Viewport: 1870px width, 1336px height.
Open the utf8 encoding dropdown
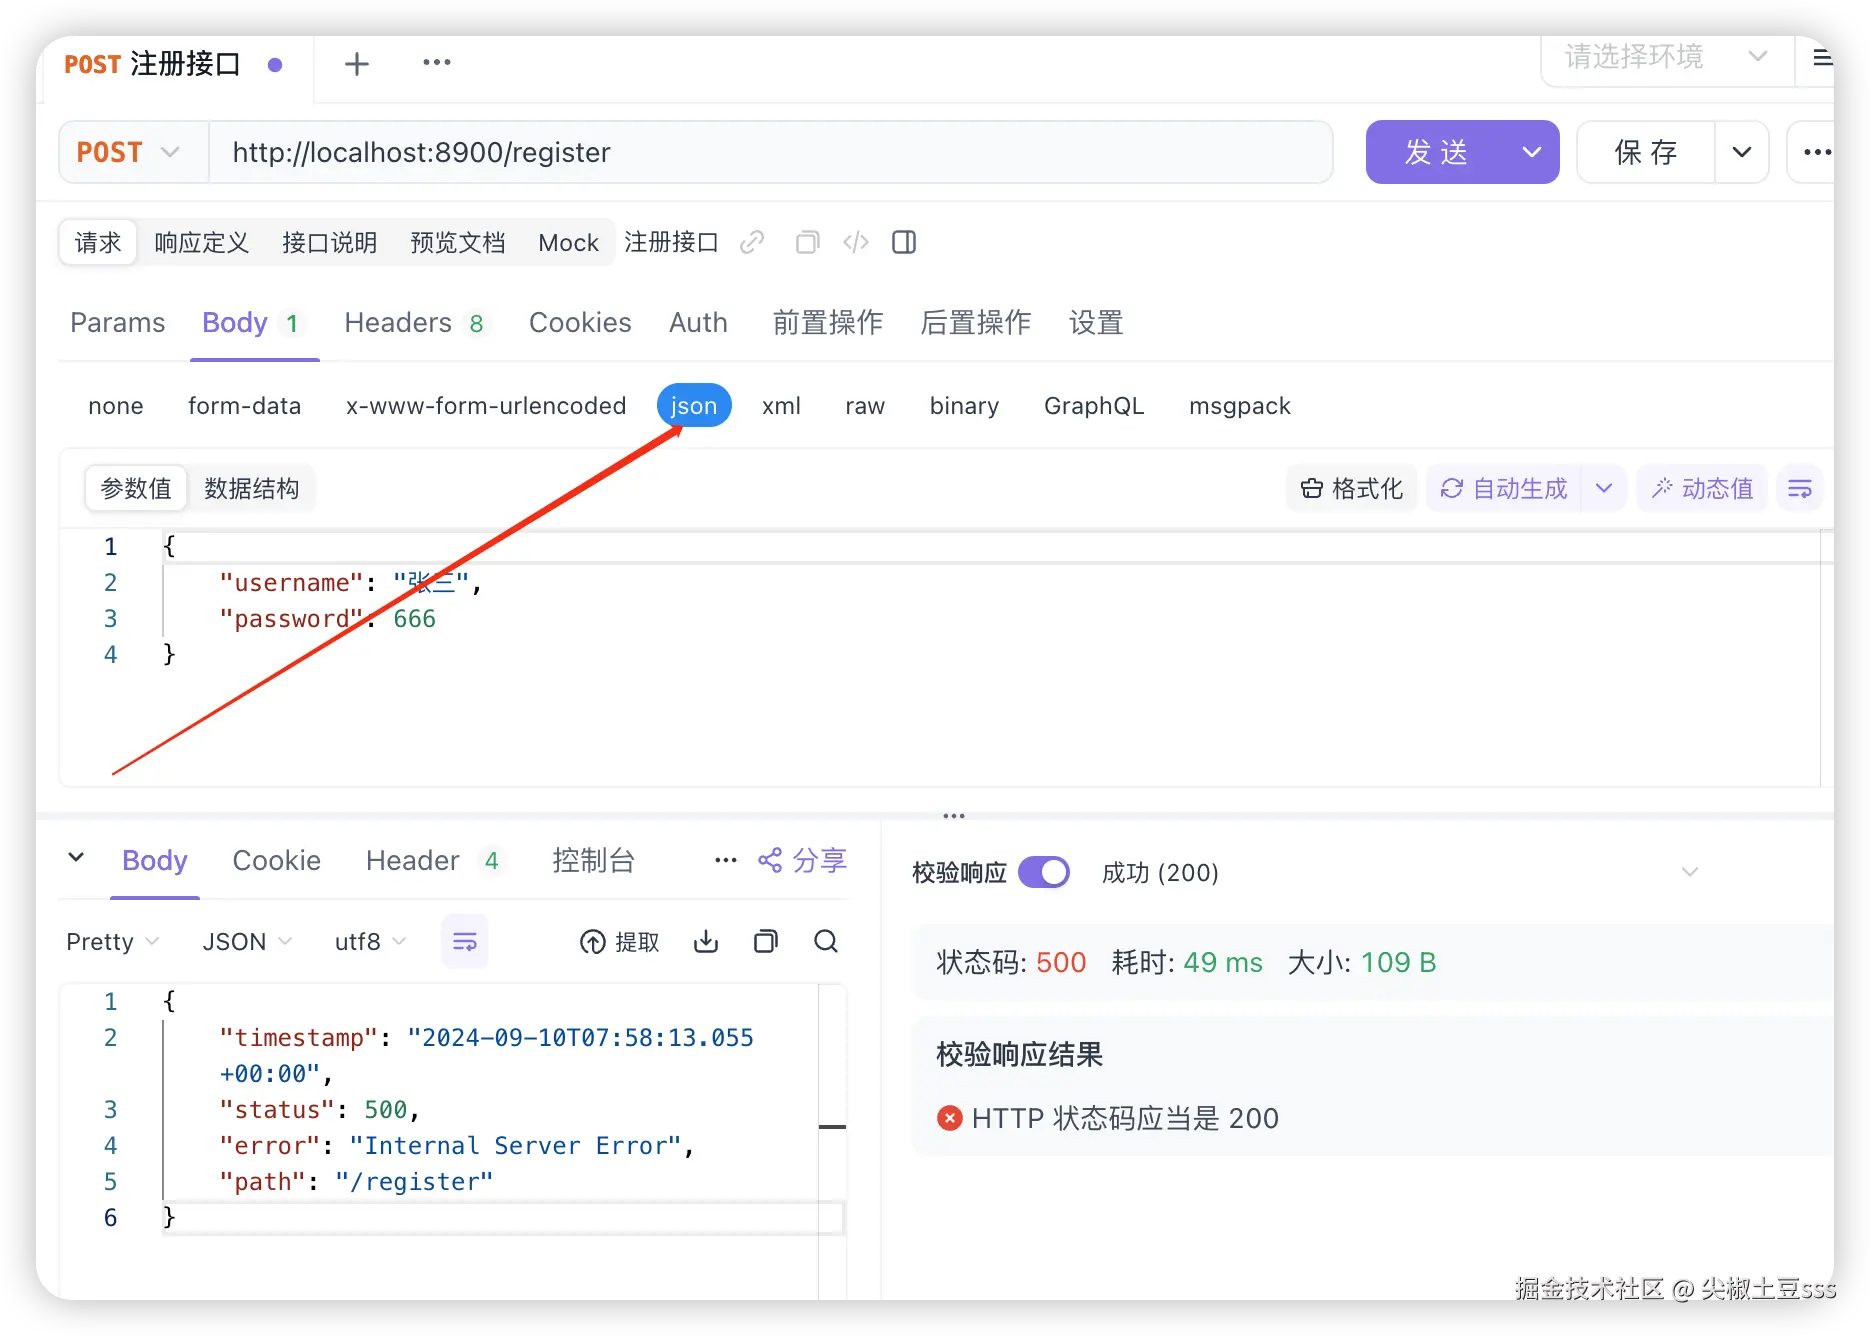point(370,942)
